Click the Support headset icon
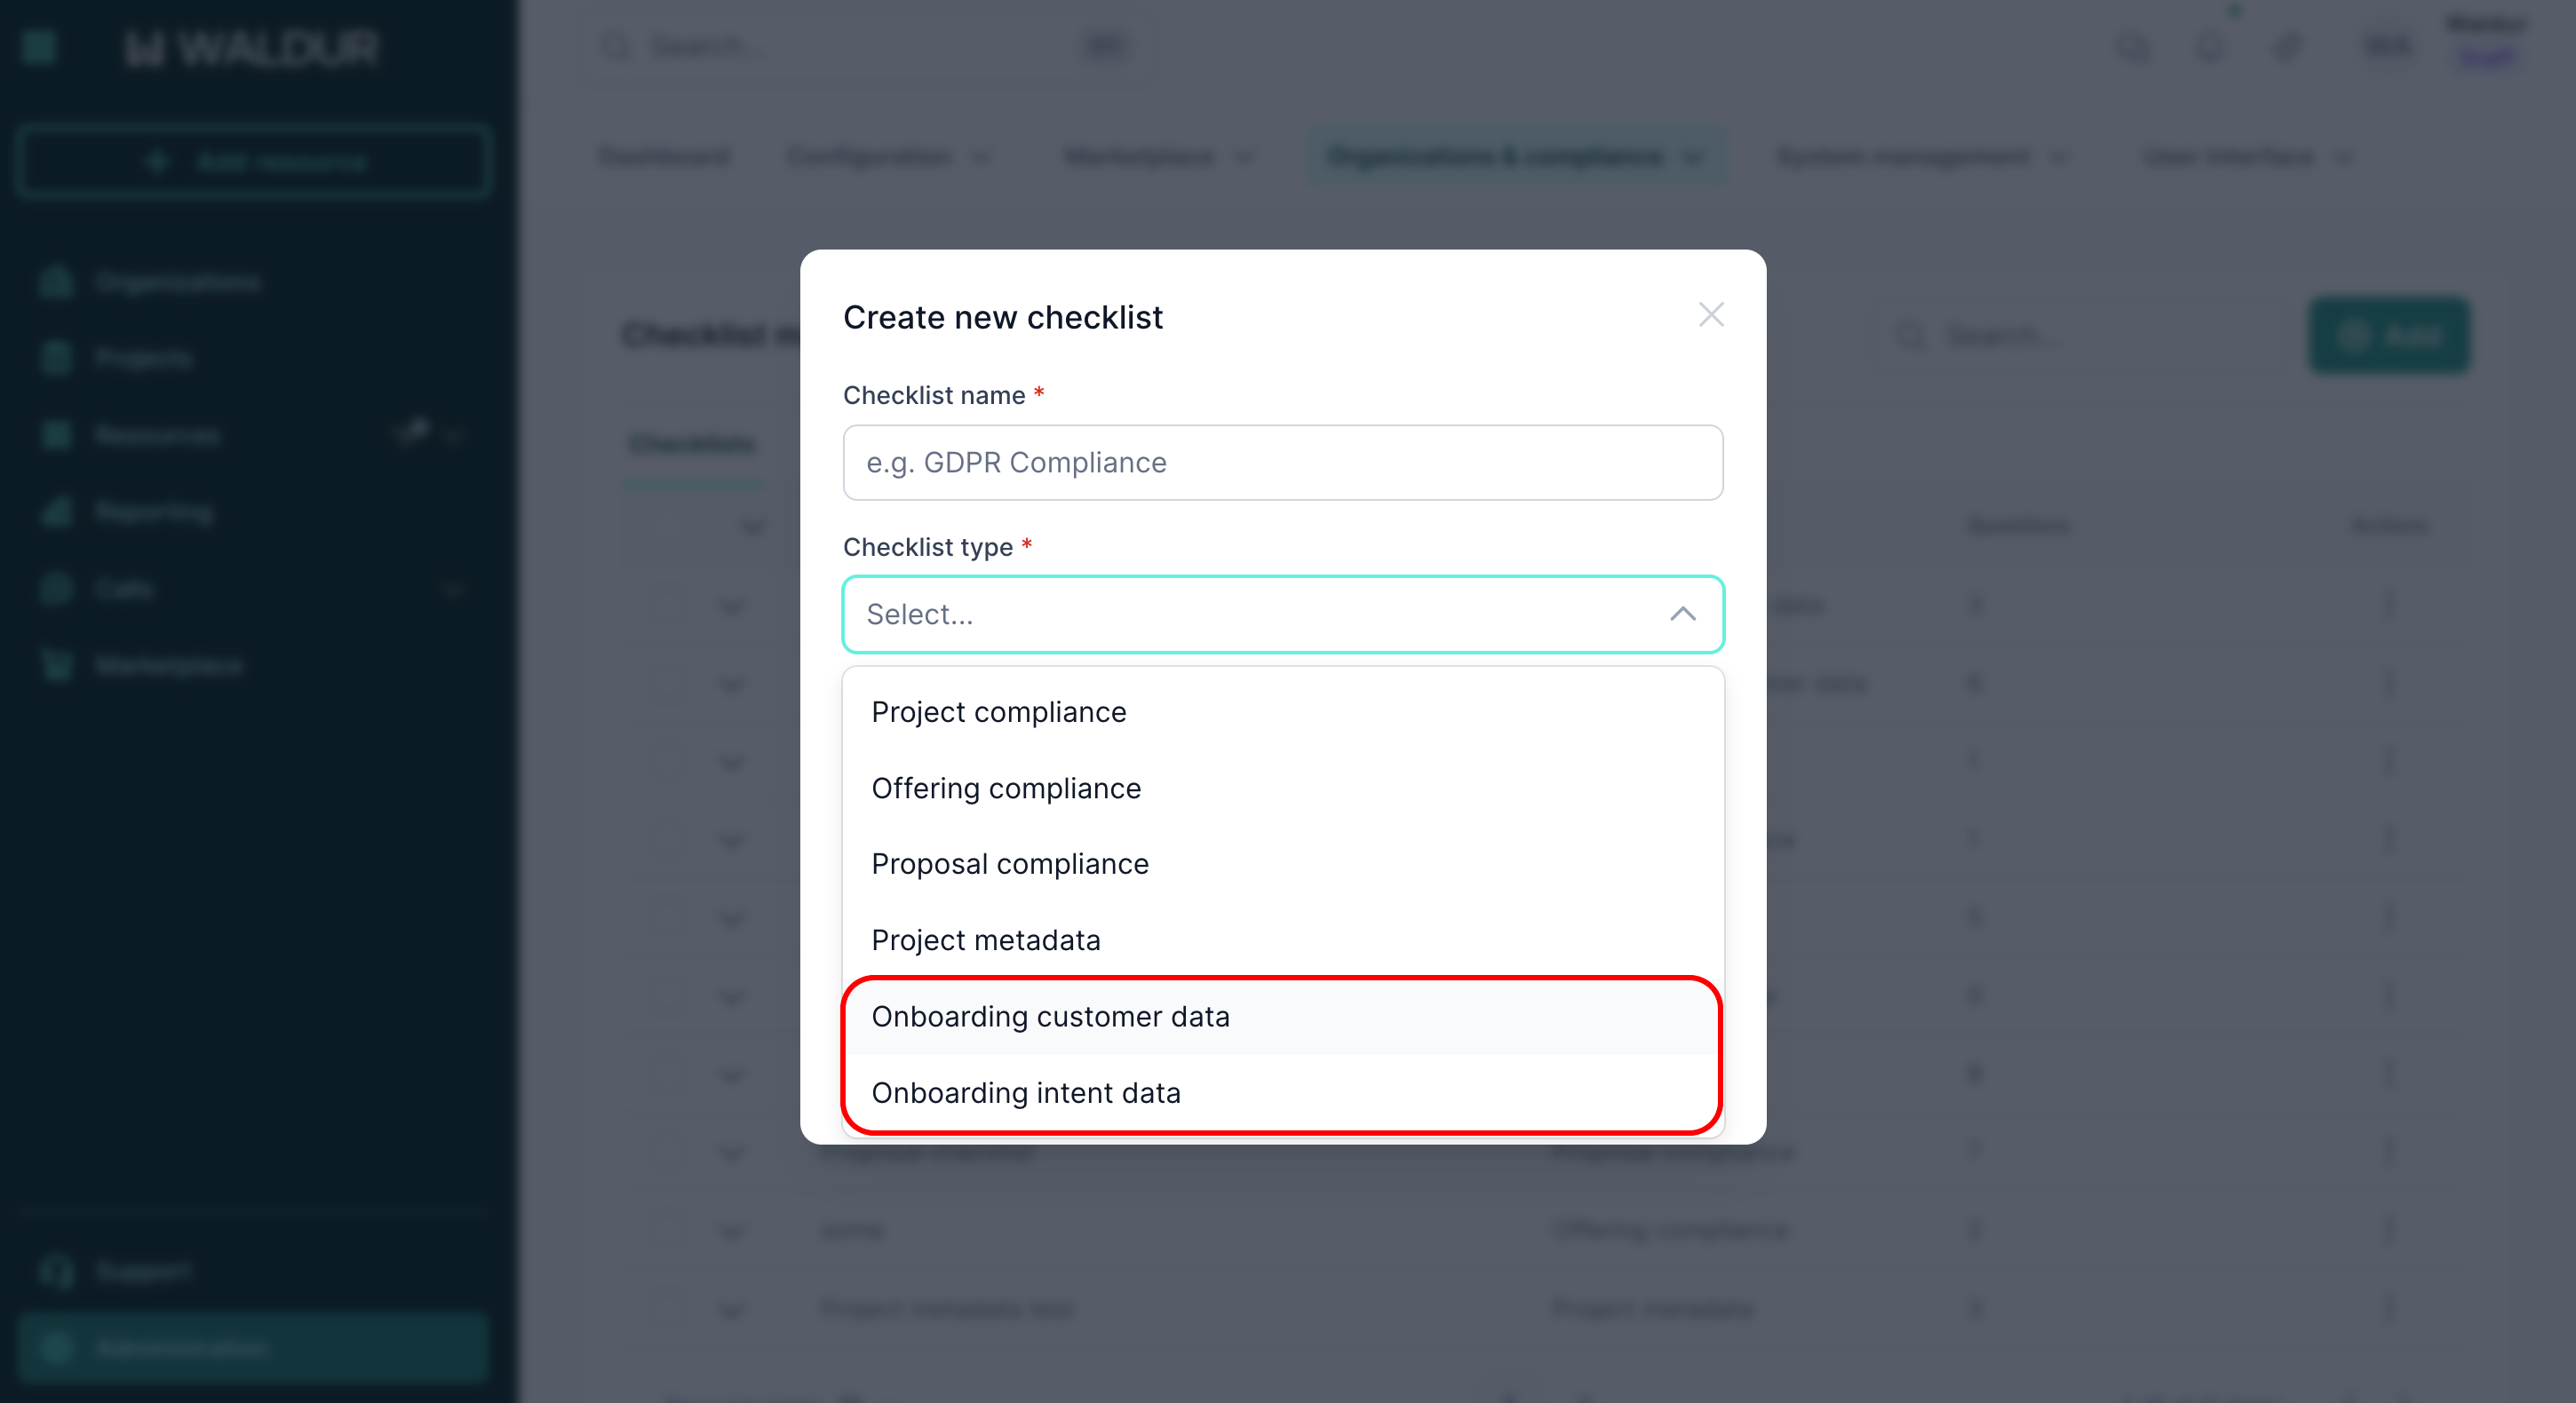Screen dimensions: 2576x1403 point(57,1271)
